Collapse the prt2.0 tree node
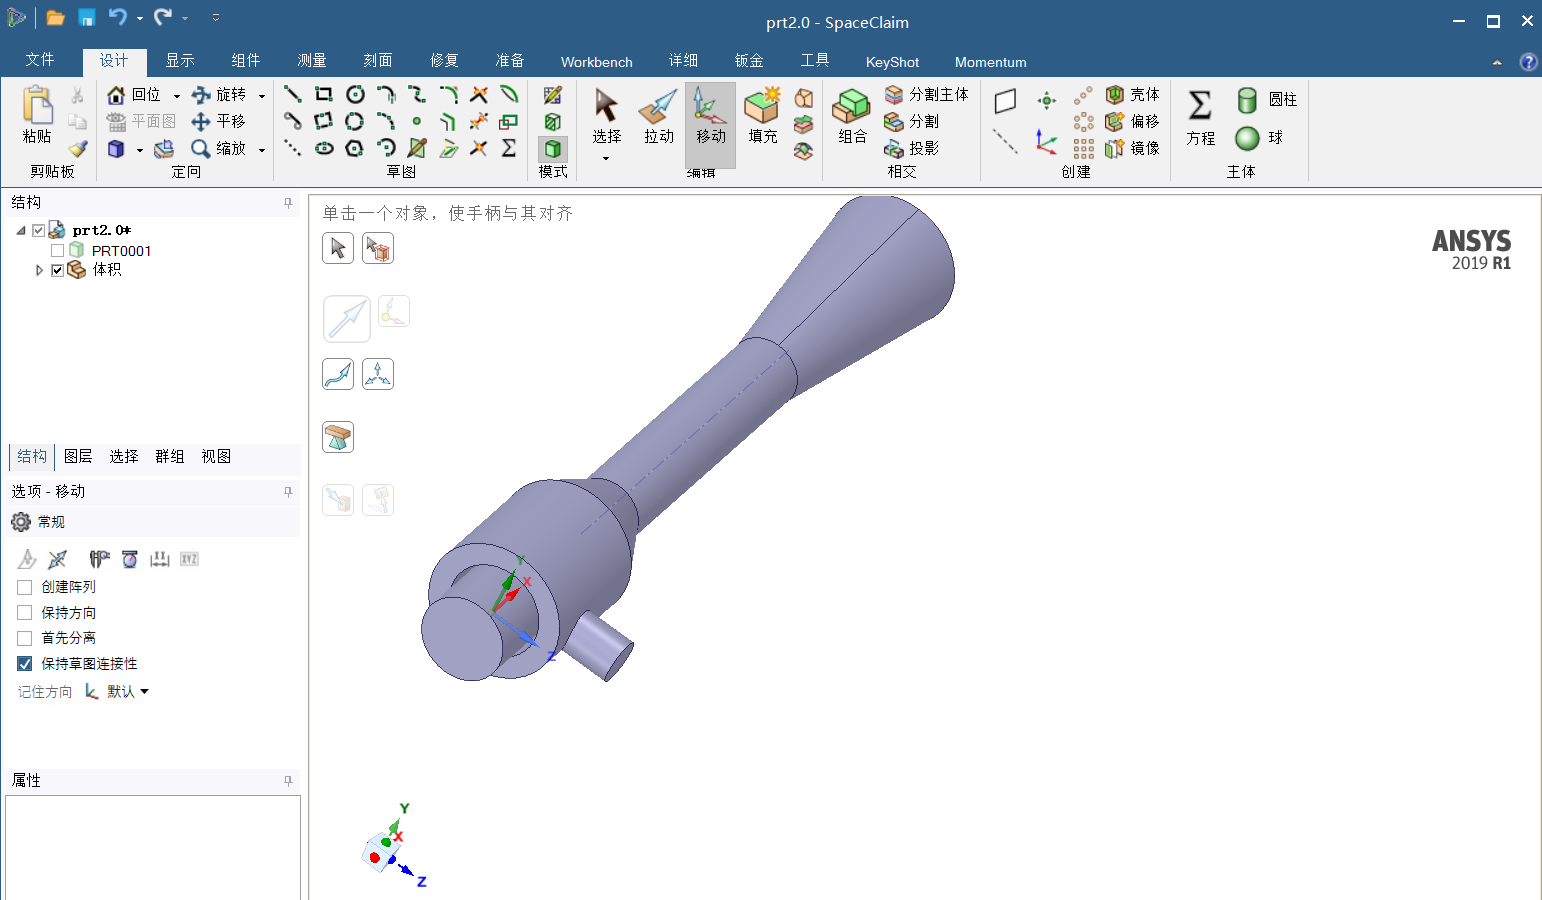Screen dimensions: 1542x900 click(21, 230)
